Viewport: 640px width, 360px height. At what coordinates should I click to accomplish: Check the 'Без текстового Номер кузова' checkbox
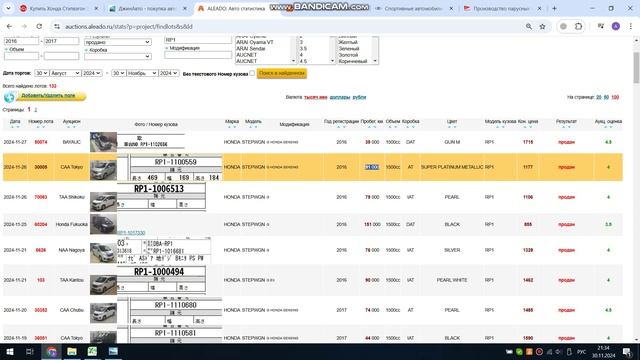252,73
